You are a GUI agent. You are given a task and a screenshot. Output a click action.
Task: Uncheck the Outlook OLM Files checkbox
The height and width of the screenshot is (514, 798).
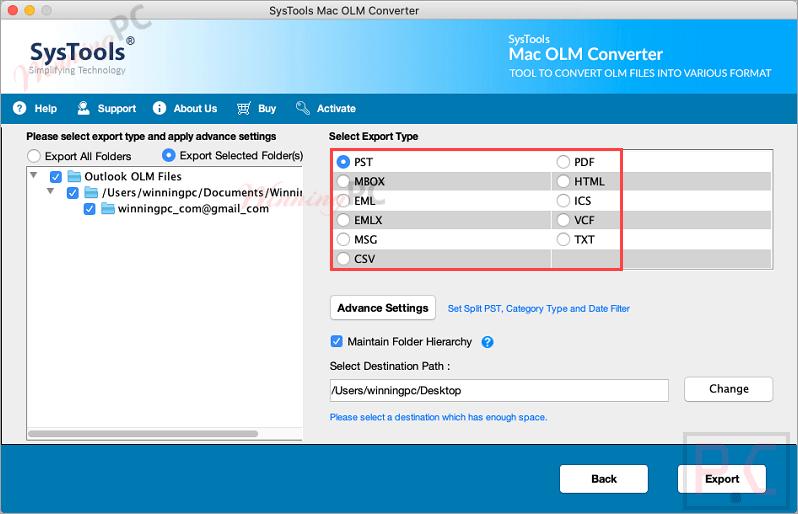point(56,177)
